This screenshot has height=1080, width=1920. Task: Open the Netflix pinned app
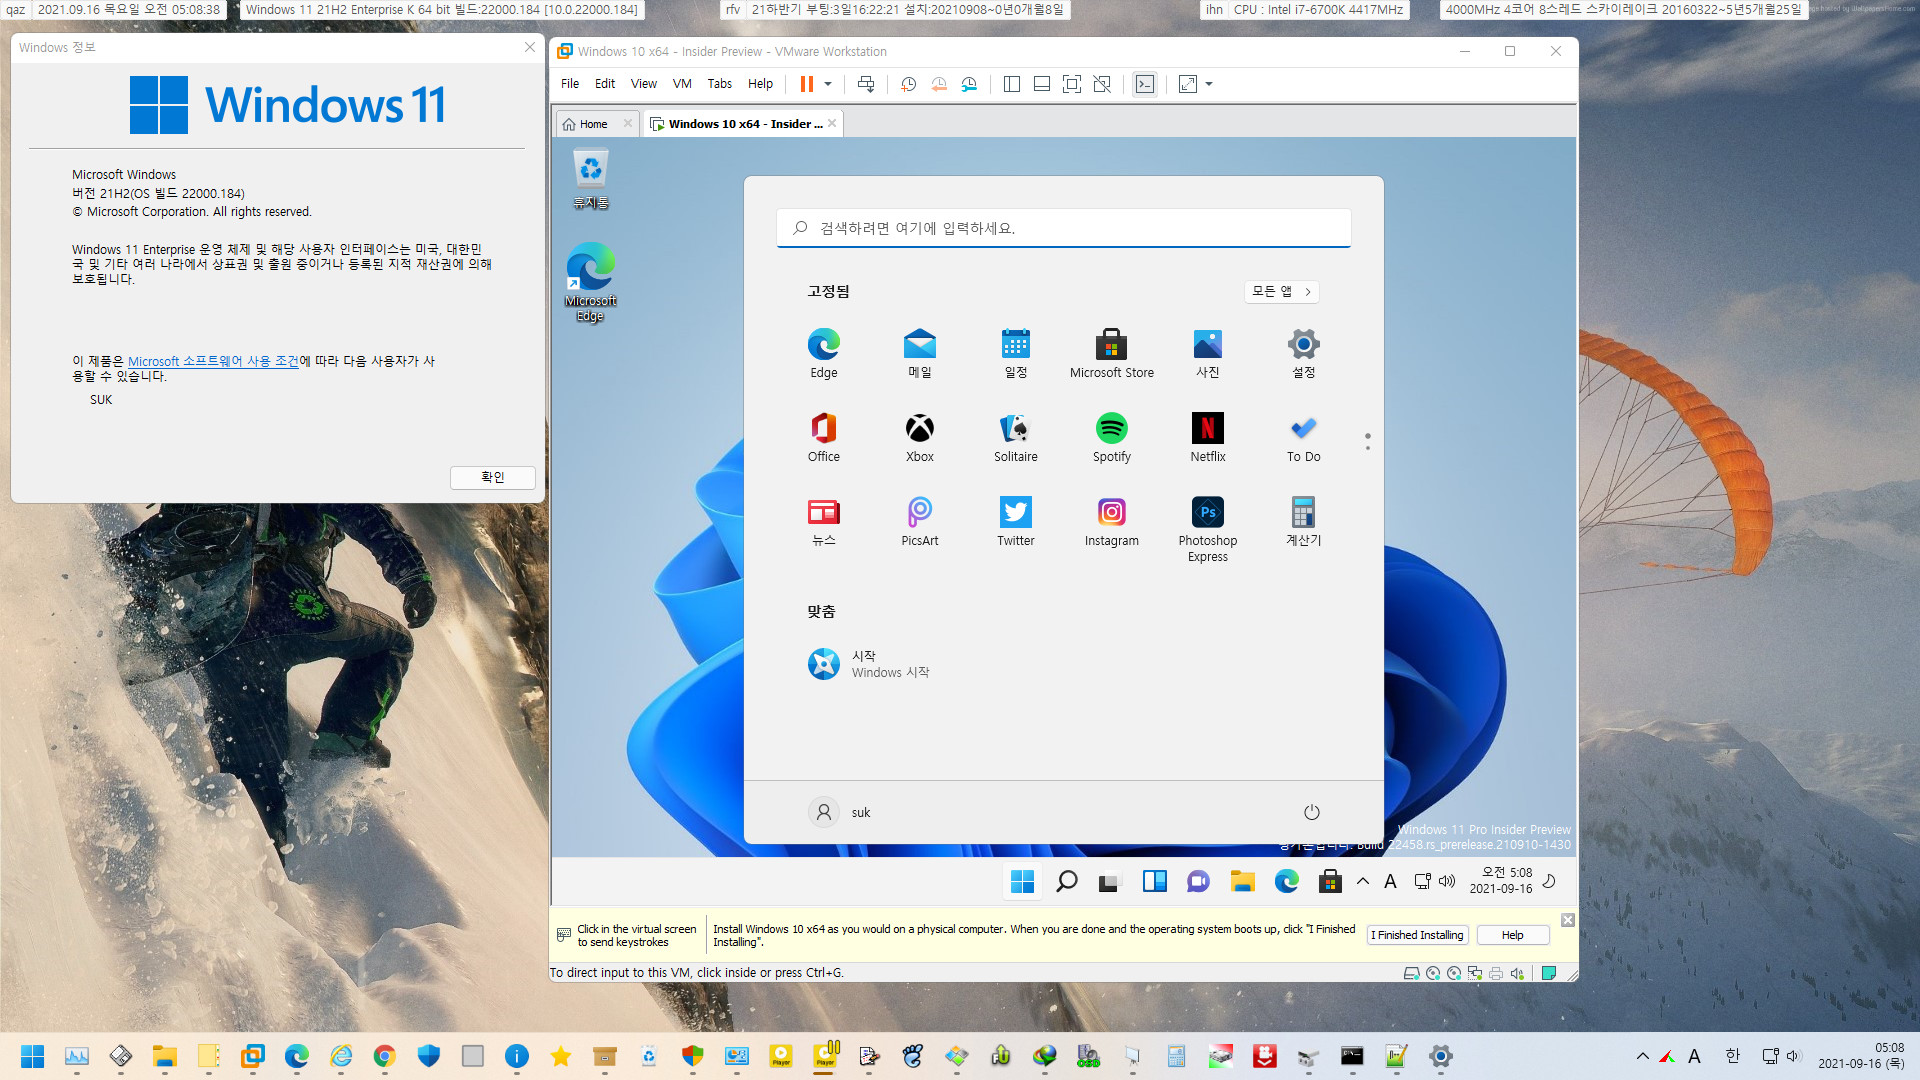[x=1208, y=437]
